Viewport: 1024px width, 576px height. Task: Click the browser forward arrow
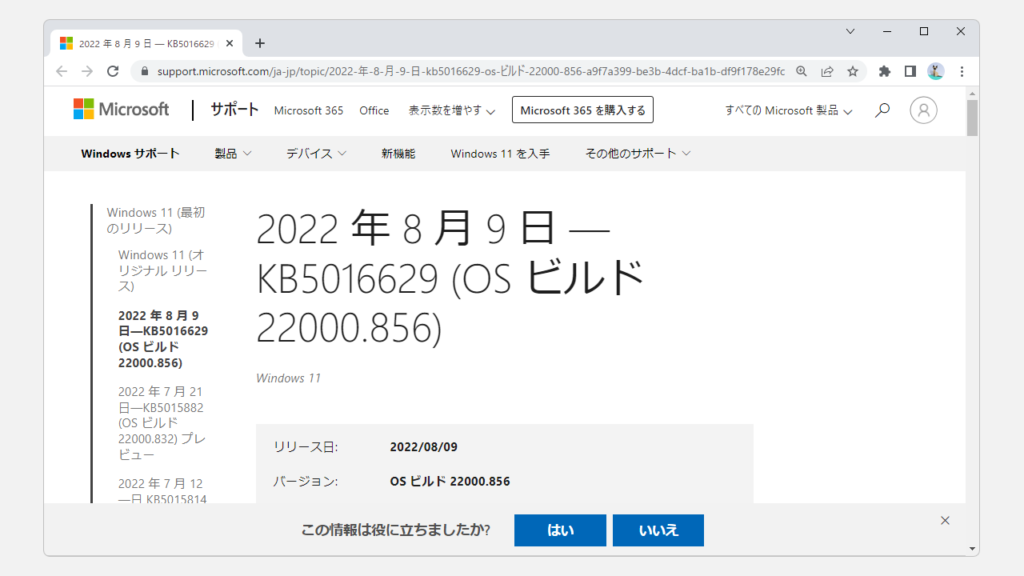pyautogui.click(x=87, y=71)
